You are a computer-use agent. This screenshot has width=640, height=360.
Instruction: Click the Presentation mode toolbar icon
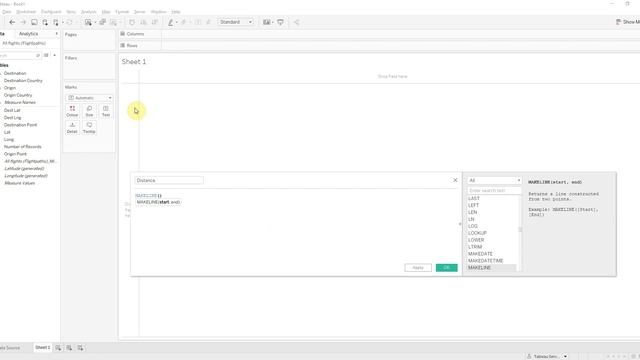click(x=280, y=22)
